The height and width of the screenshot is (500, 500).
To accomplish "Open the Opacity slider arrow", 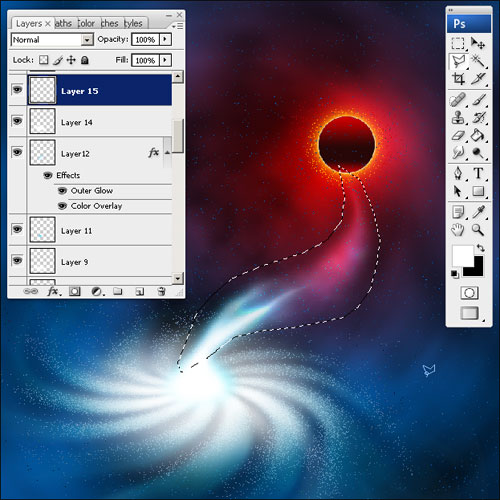I will (165, 39).
